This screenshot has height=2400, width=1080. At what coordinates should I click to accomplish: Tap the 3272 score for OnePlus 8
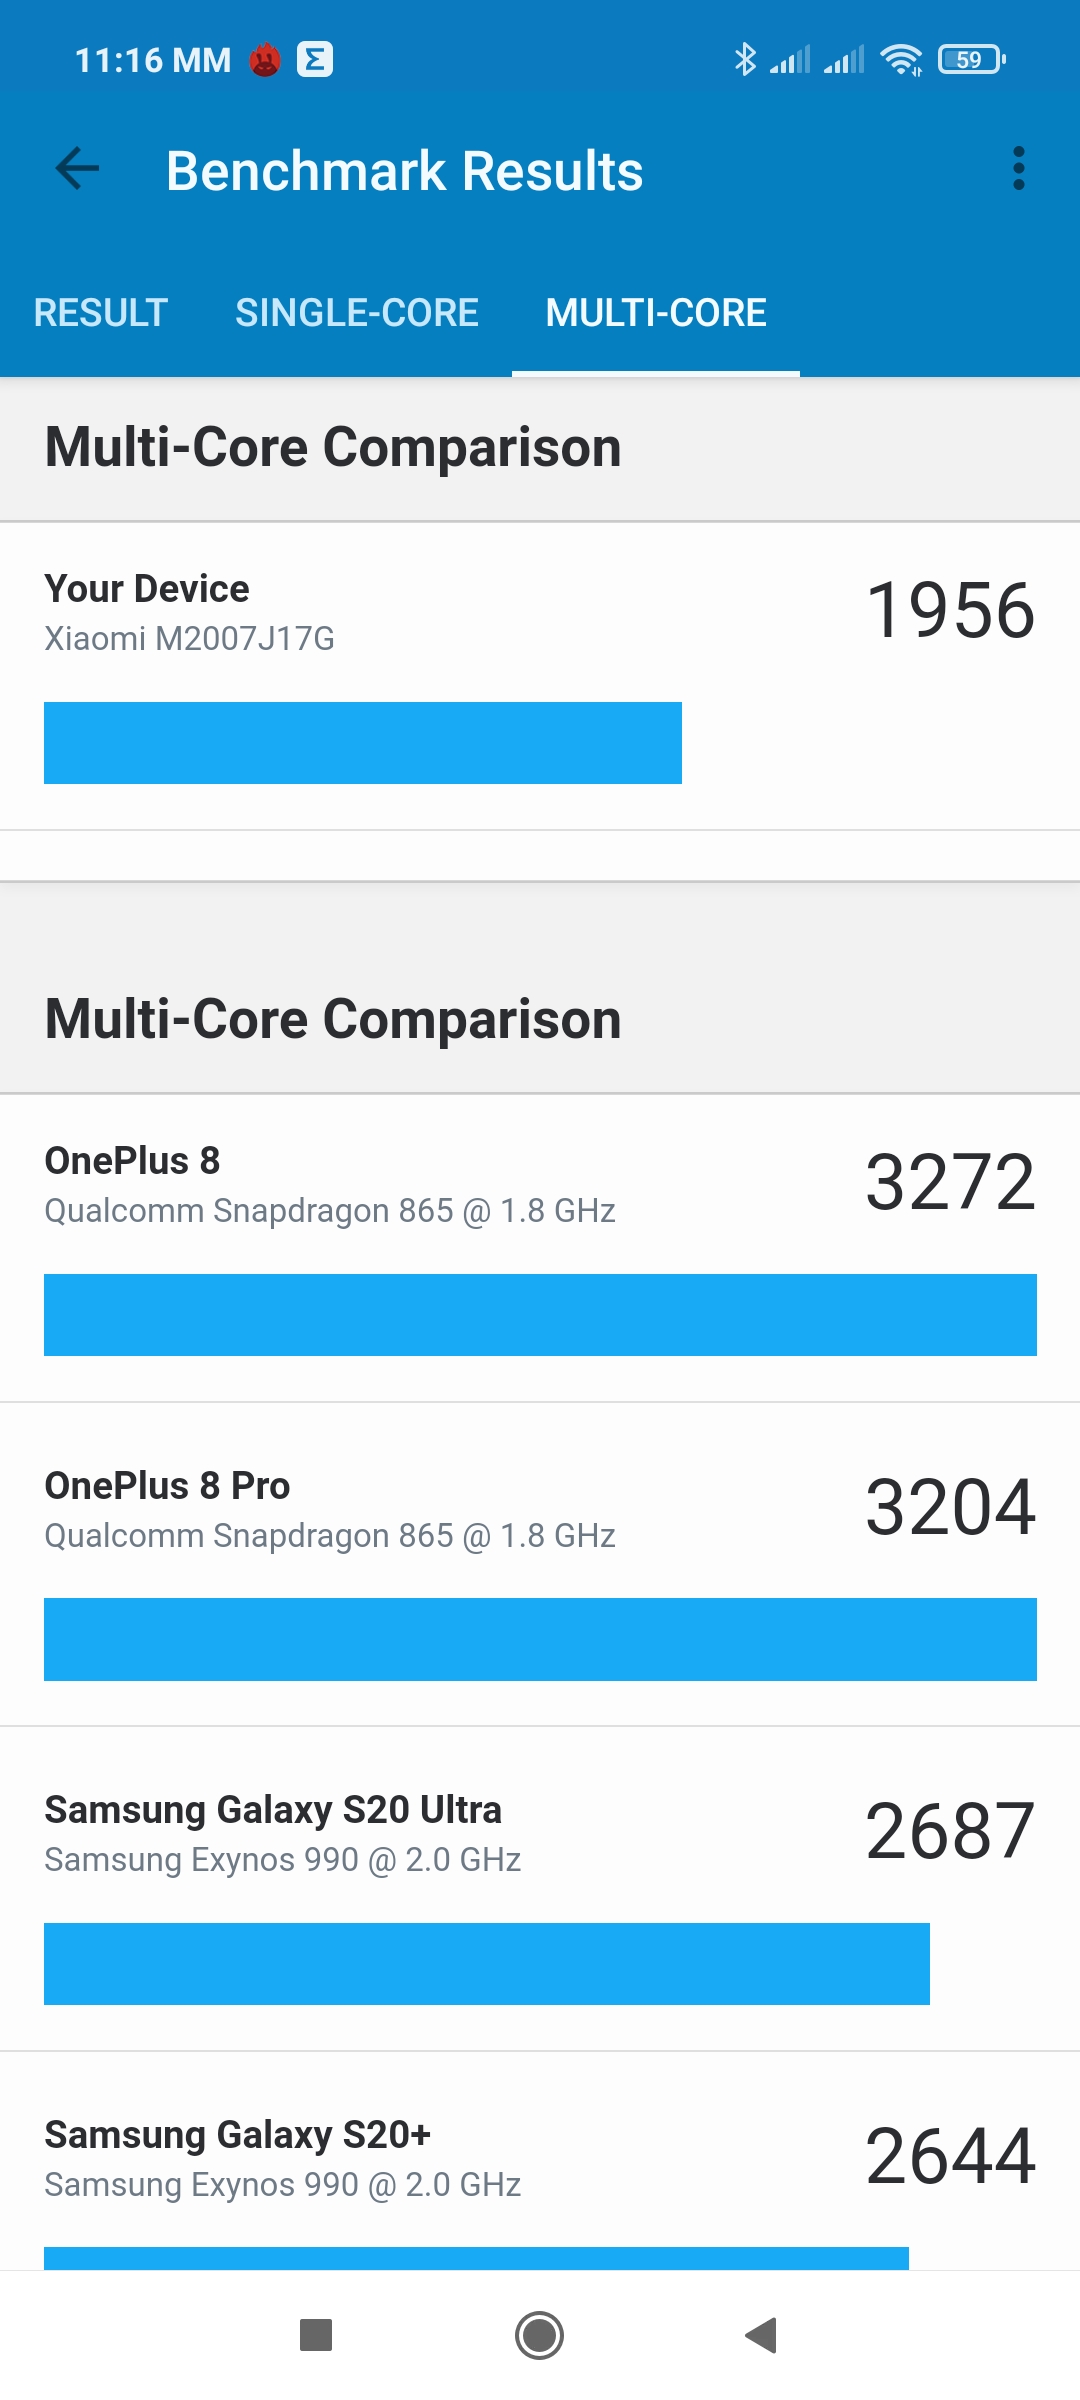point(950,1182)
